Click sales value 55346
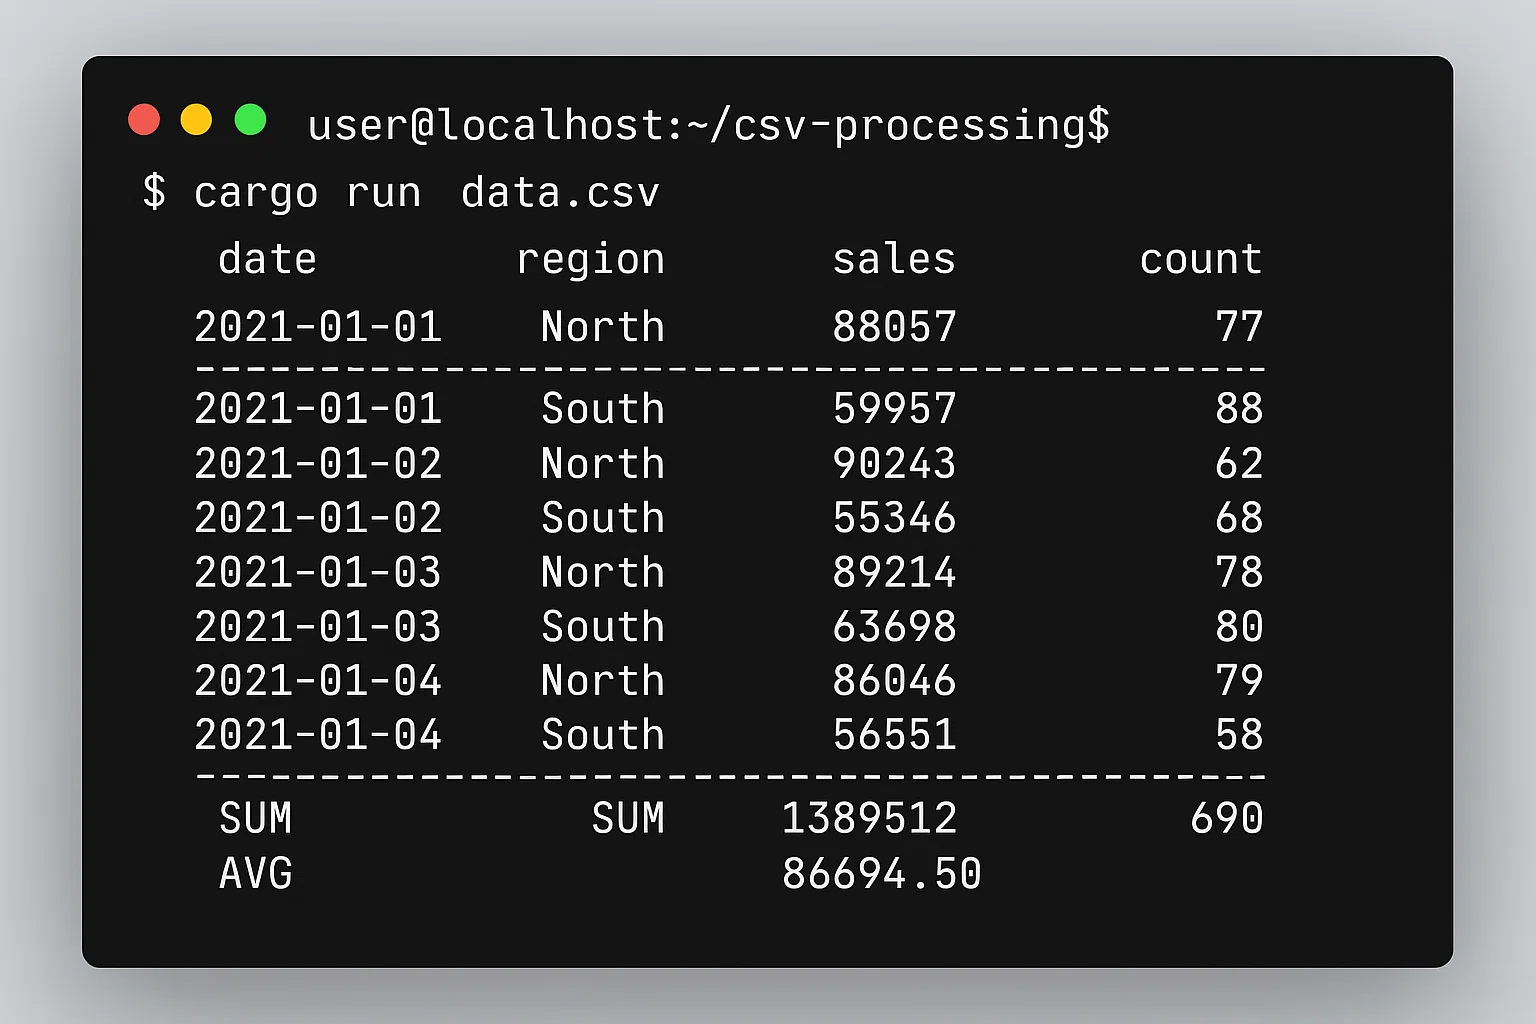Viewport: 1536px width, 1024px height. pos(895,518)
